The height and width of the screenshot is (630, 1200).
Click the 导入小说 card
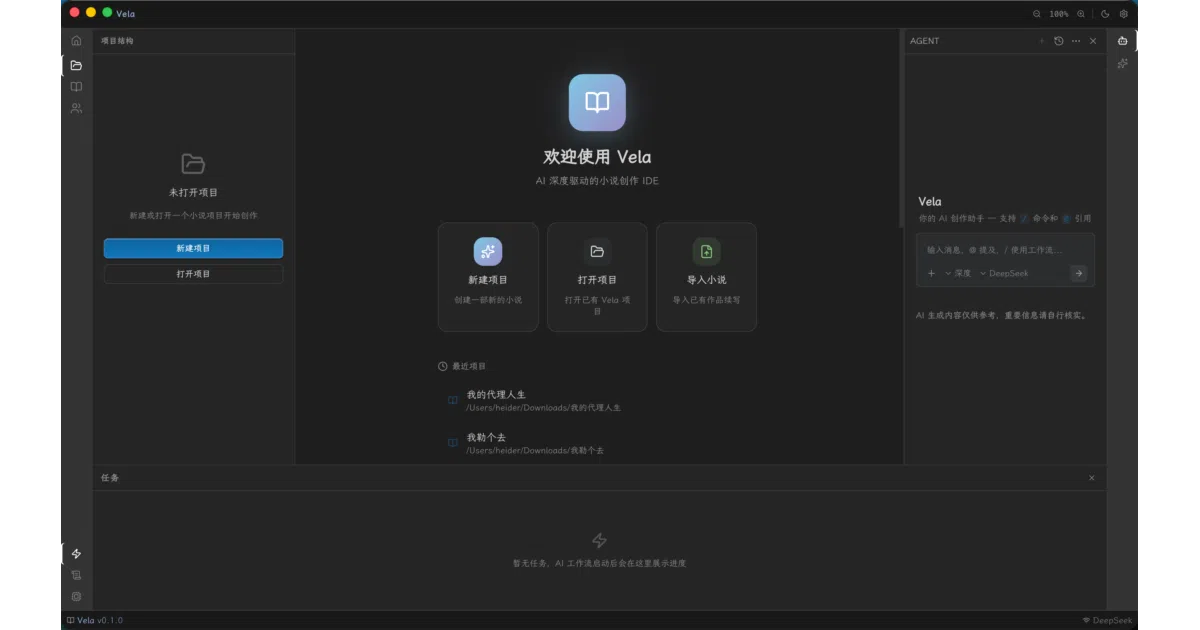(706, 277)
